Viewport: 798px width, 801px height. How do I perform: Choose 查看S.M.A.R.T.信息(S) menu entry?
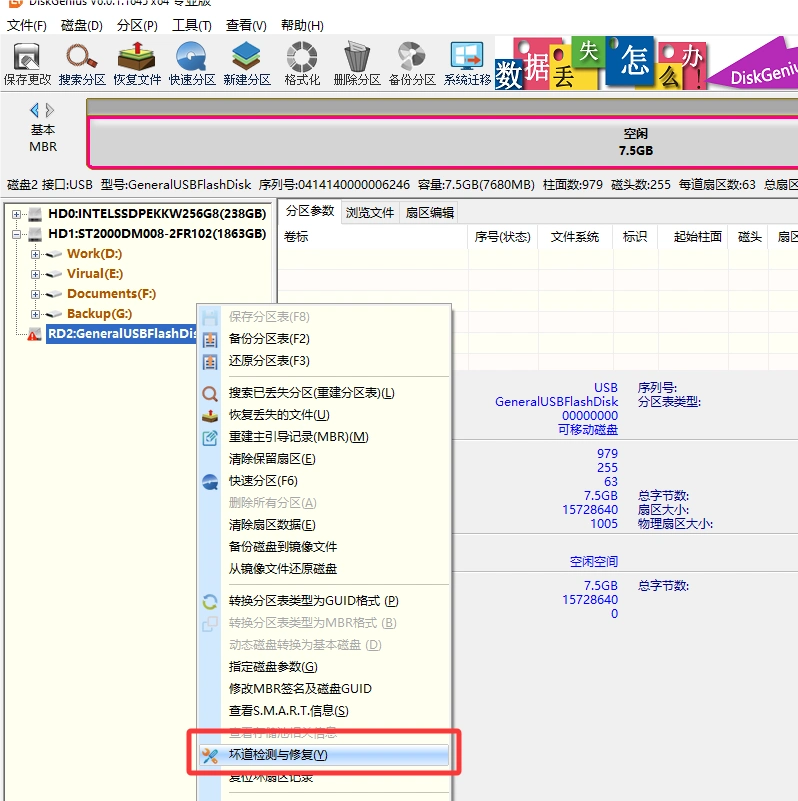(325, 711)
